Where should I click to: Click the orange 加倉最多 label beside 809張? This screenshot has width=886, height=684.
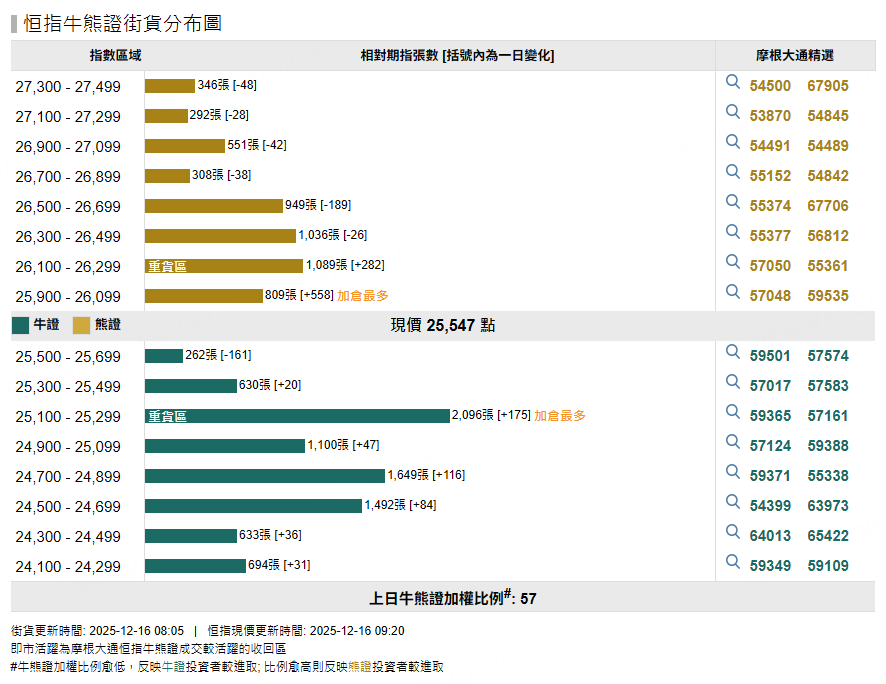[363, 295]
